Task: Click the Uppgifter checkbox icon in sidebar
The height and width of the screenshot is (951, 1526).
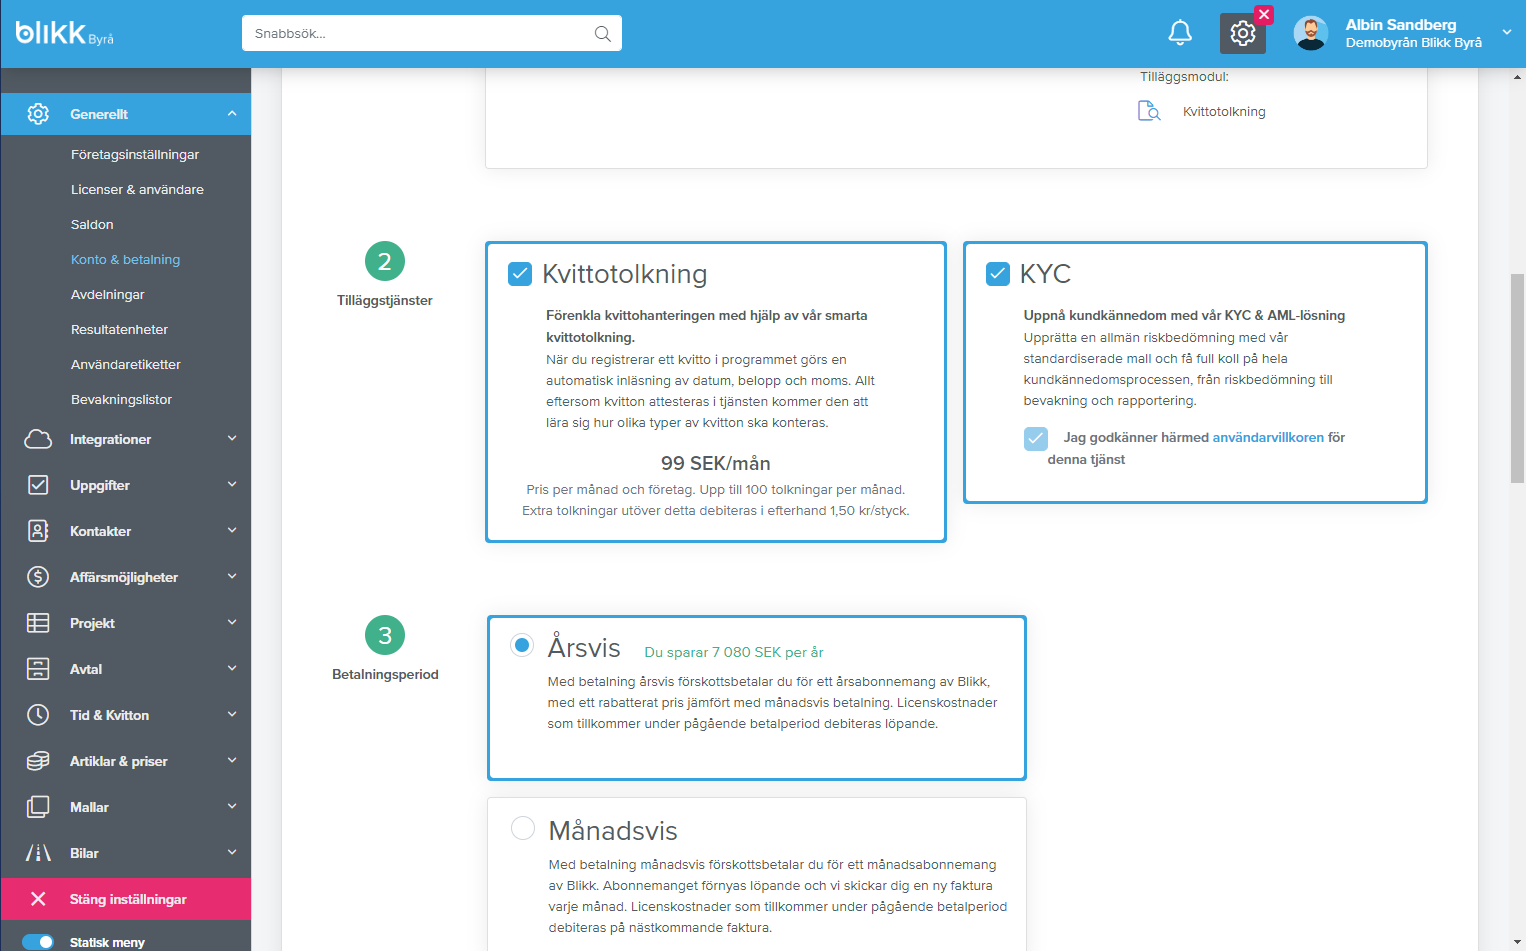Action: pyautogui.click(x=38, y=485)
